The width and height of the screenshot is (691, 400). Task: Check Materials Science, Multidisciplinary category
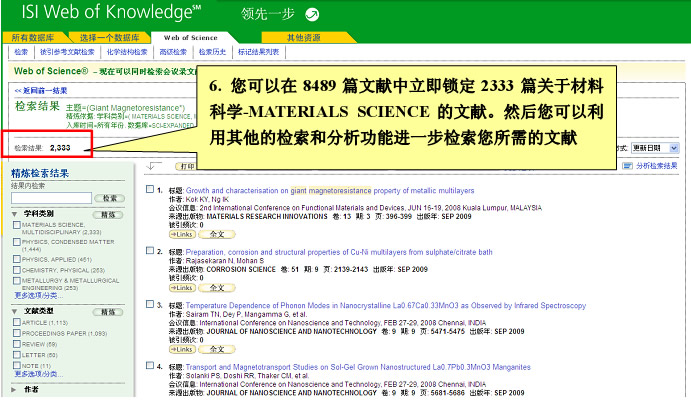click(x=17, y=225)
